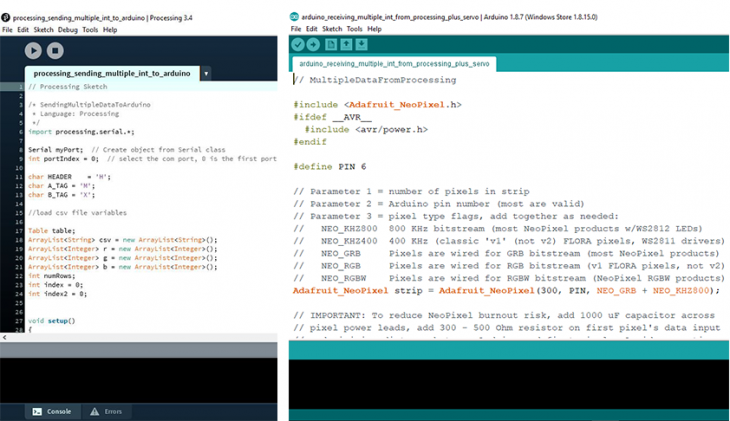The height and width of the screenshot is (421, 730).
Task: Switch to the Console tab in Processing
Action: 51,411
